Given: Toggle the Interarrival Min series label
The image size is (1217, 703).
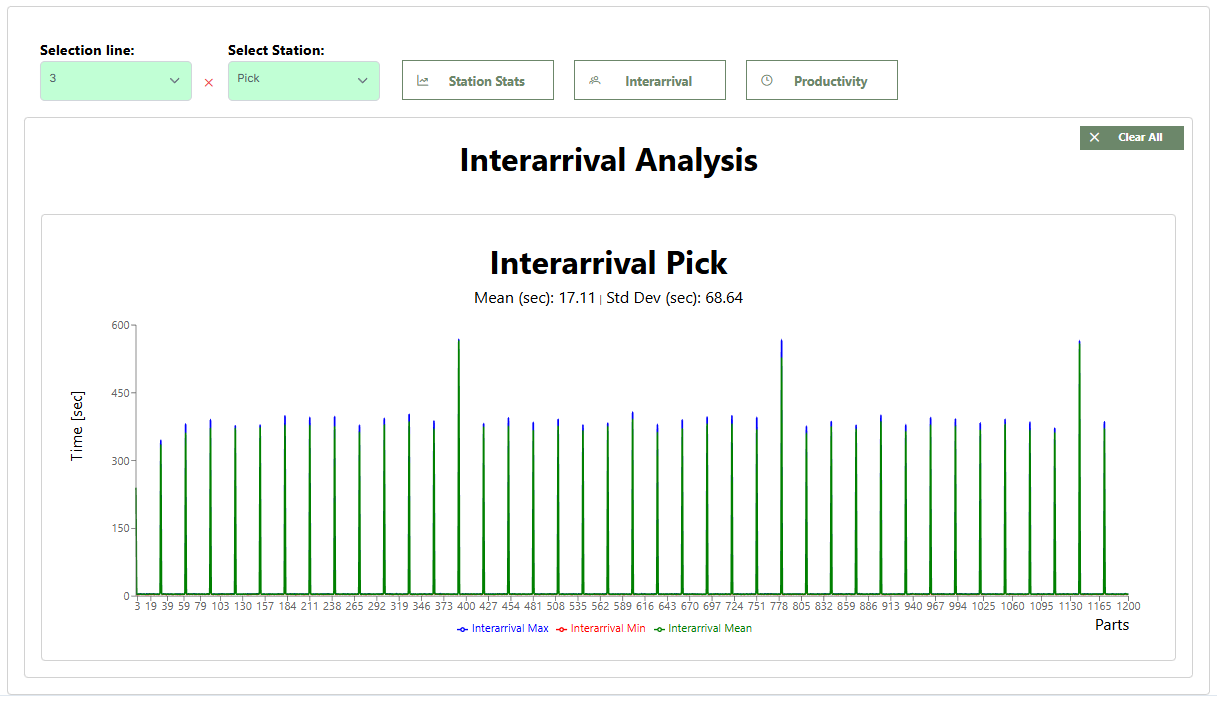Looking at the screenshot, I should click(608, 629).
